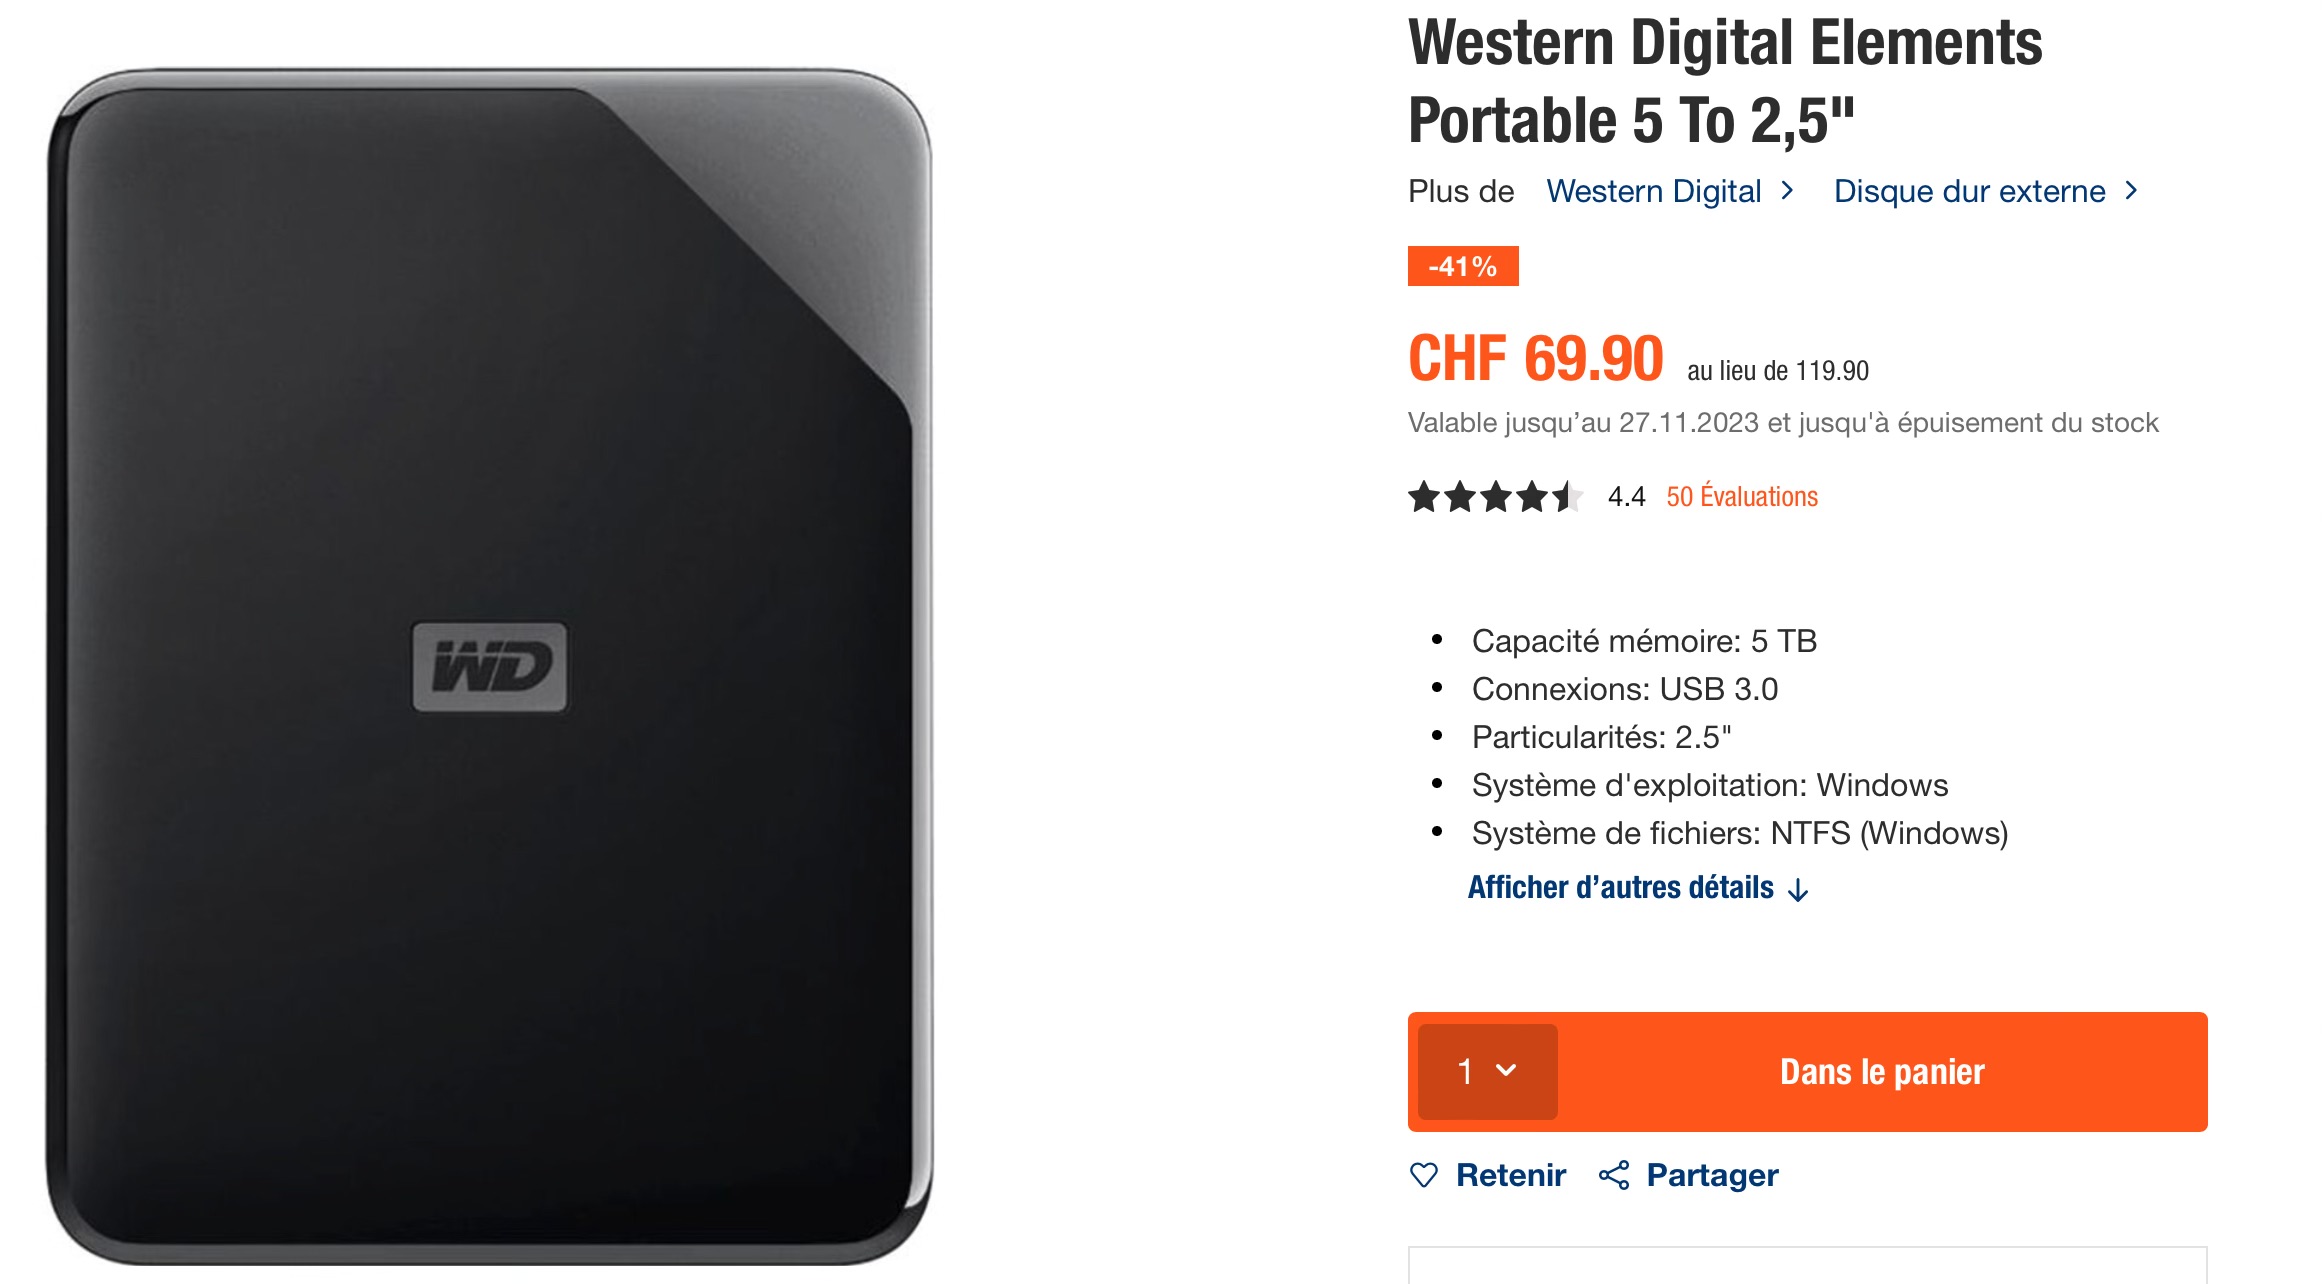The image size is (2322, 1284).
Task: Click the chevron after Disque dur externe
Action: tap(2131, 191)
